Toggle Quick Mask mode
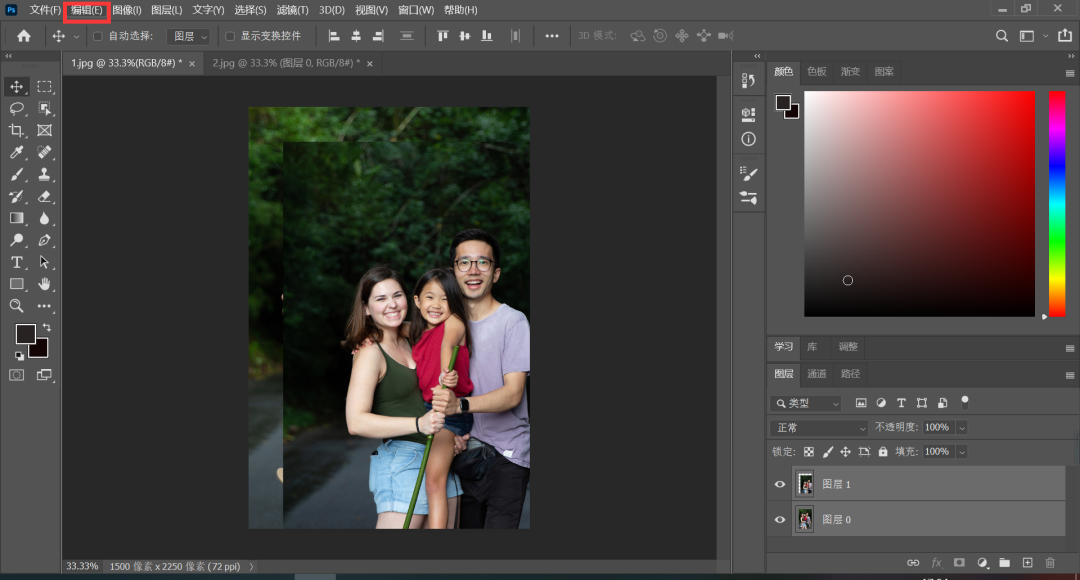The height and width of the screenshot is (580, 1080). 17,375
